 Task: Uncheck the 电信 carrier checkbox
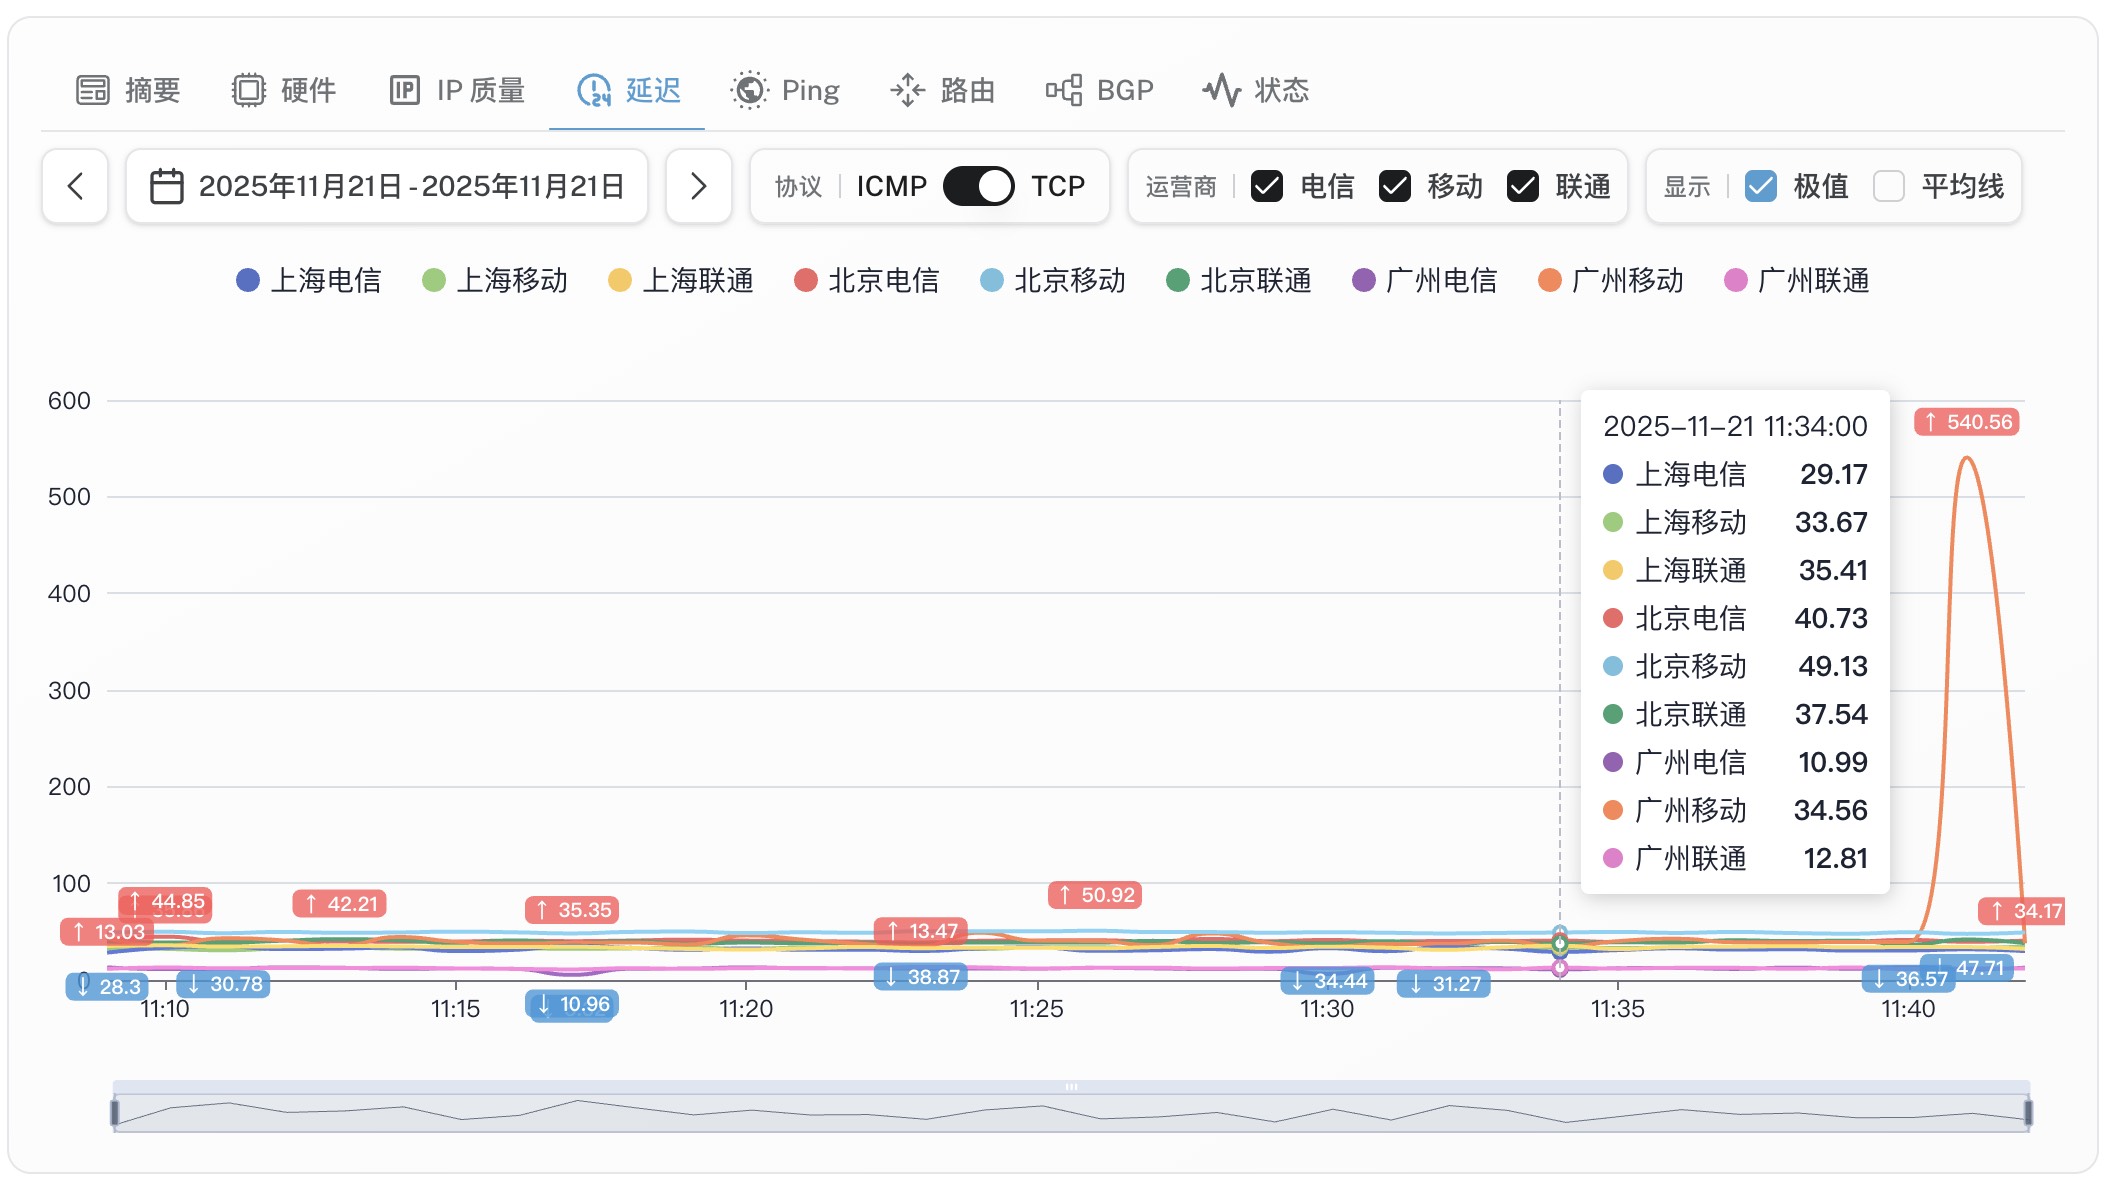[1267, 187]
